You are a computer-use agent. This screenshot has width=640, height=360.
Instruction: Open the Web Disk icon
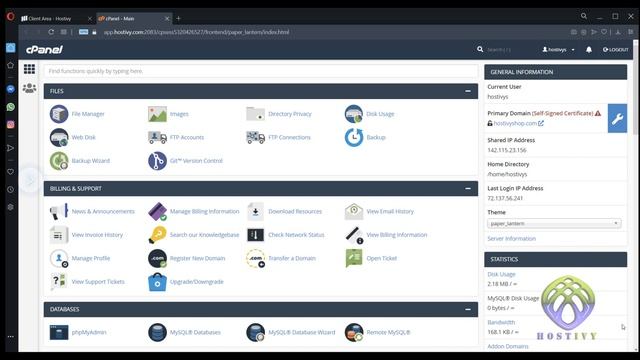59,138
